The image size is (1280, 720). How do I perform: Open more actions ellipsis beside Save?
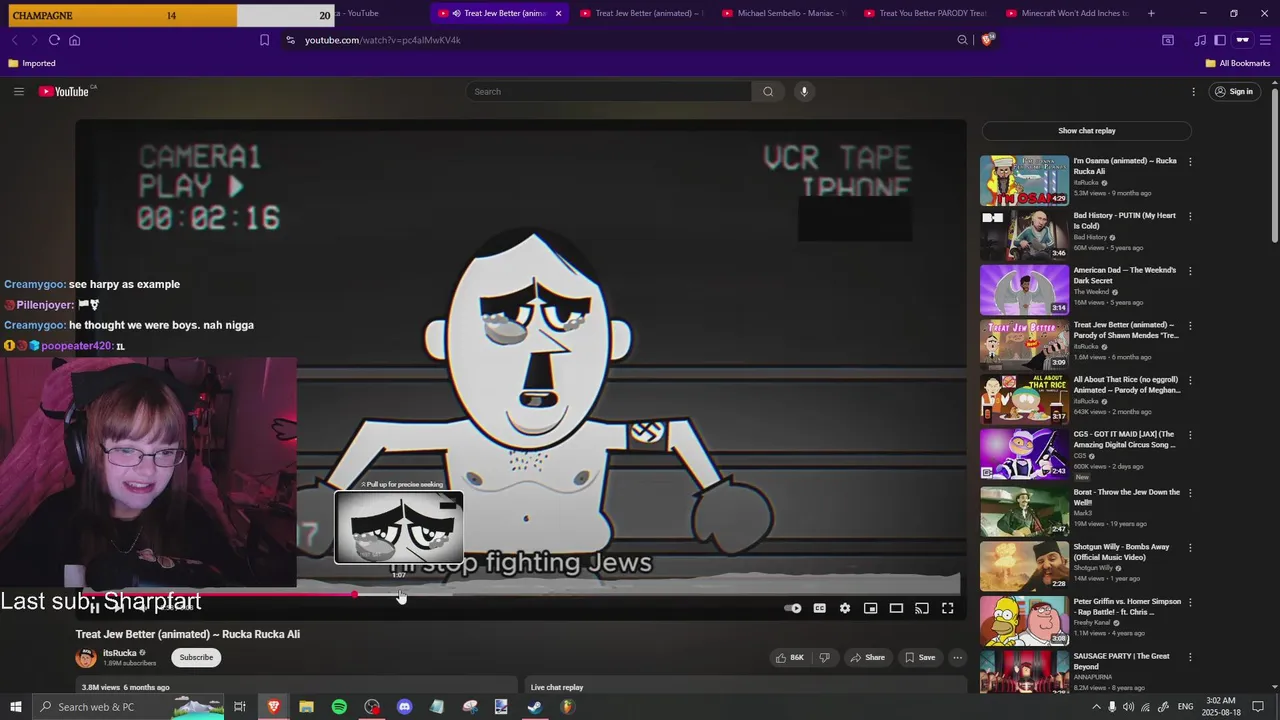click(x=957, y=657)
